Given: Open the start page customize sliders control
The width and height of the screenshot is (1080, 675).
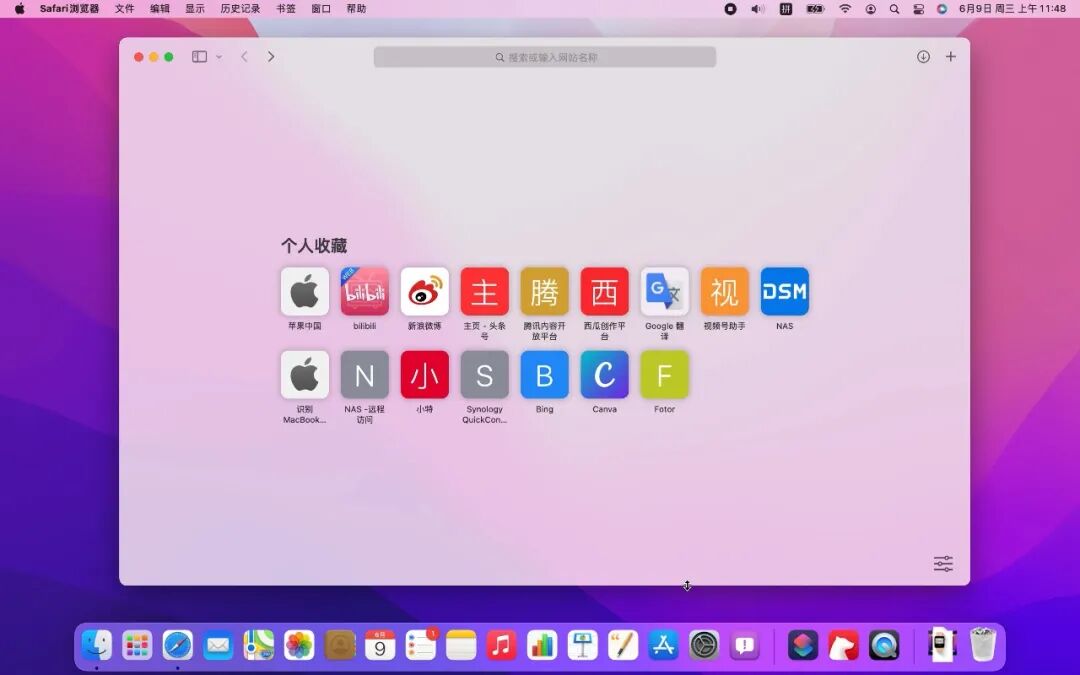Looking at the screenshot, I should [x=942, y=563].
